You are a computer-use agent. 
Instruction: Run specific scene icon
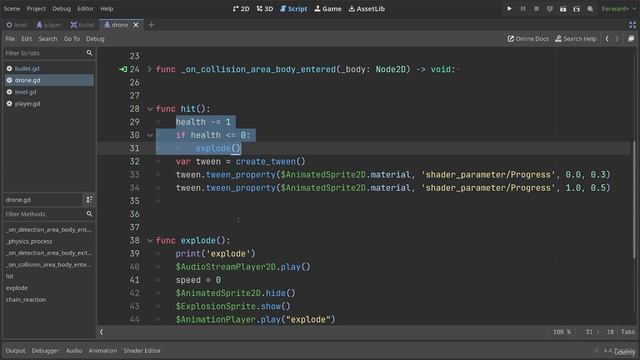tap(576, 9)
